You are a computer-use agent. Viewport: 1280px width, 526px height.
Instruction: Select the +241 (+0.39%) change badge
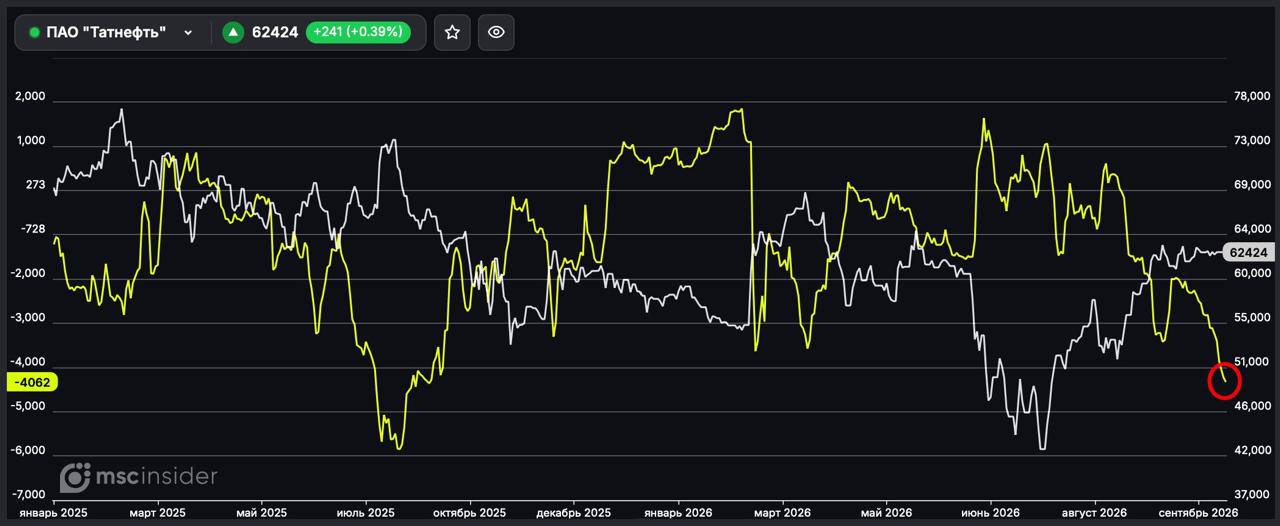pyautogui.click(x=358, y=32)
